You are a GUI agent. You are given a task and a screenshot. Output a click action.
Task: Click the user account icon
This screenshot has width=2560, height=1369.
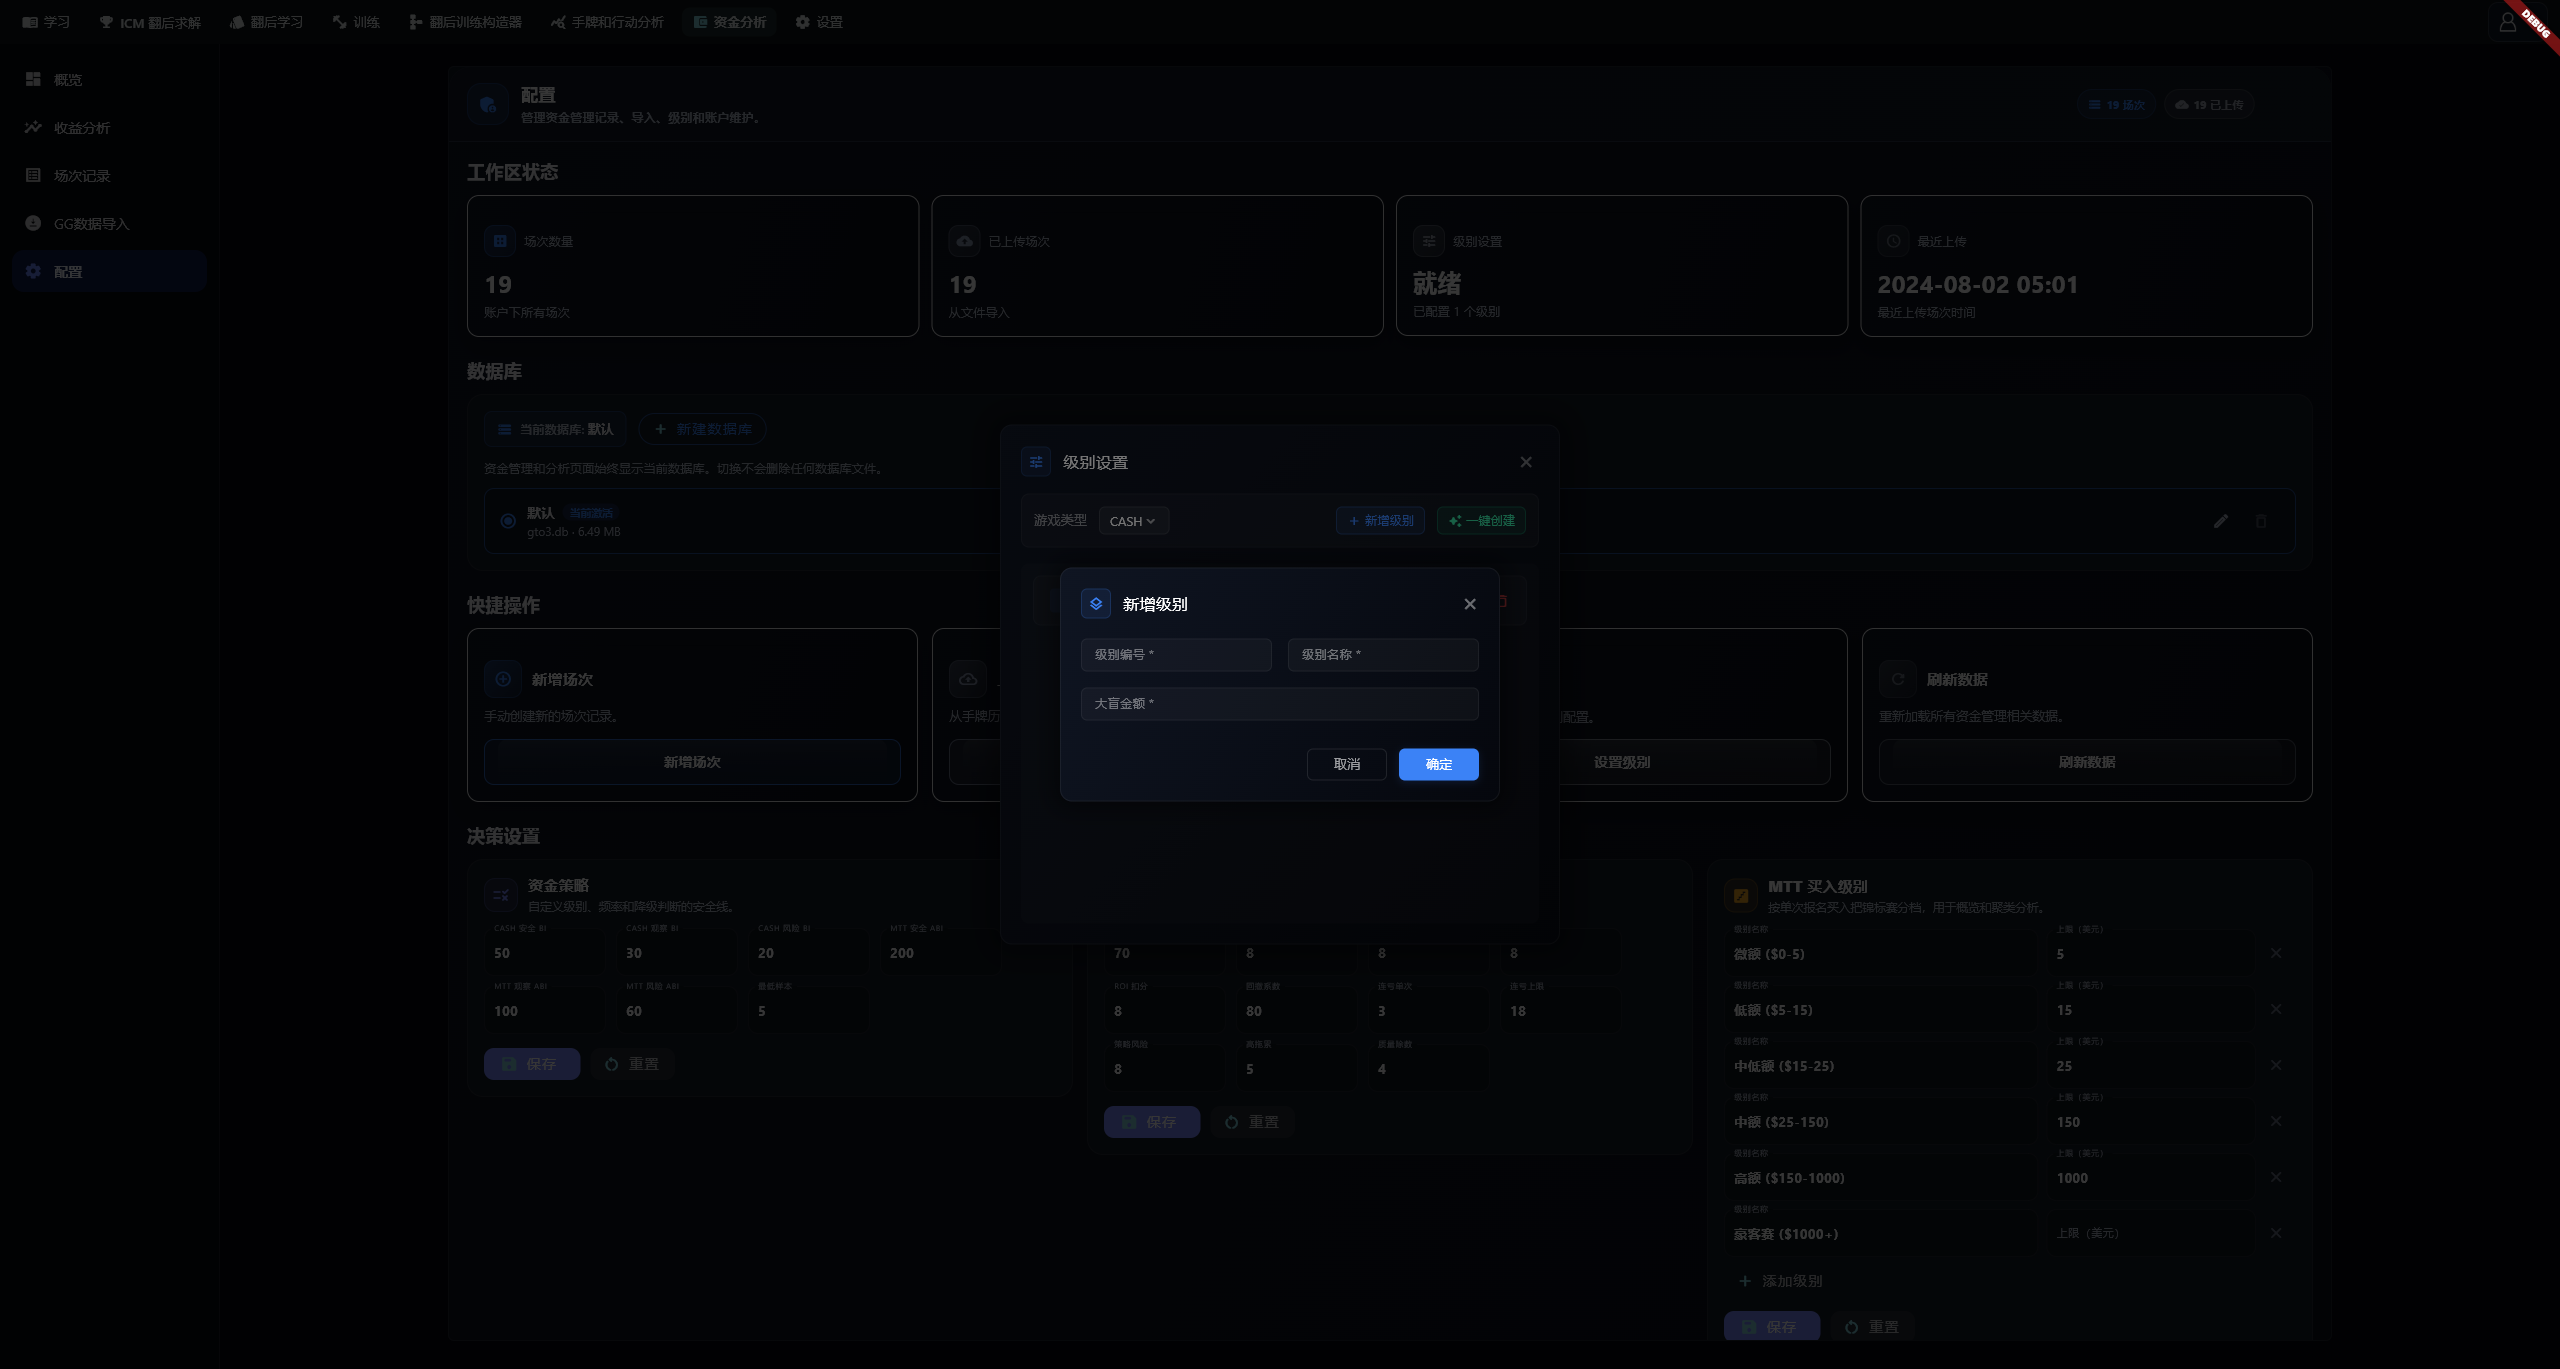[x=2507, y=22]
